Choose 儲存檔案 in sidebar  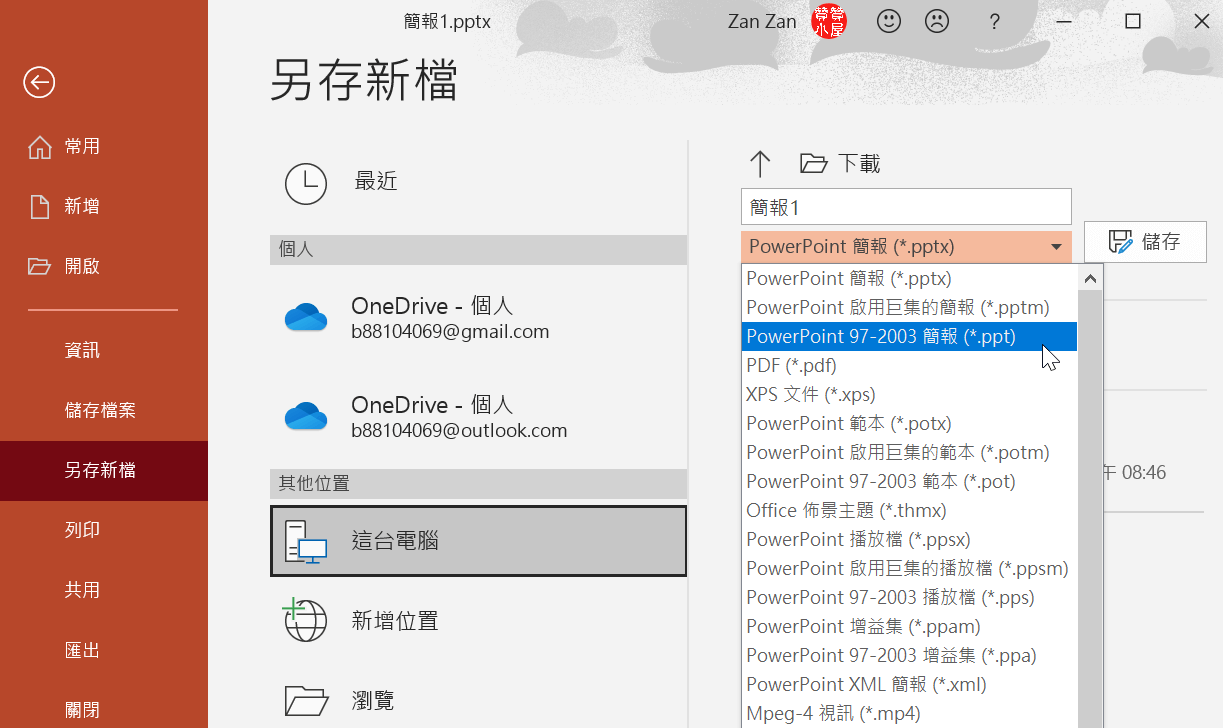(104, 411)
